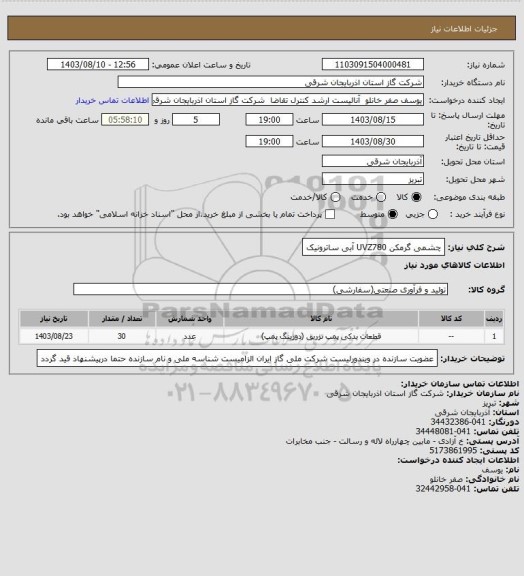This screenshot has height=576, width=524.
Task: Select the خدمت radio button
Action: 381,197
